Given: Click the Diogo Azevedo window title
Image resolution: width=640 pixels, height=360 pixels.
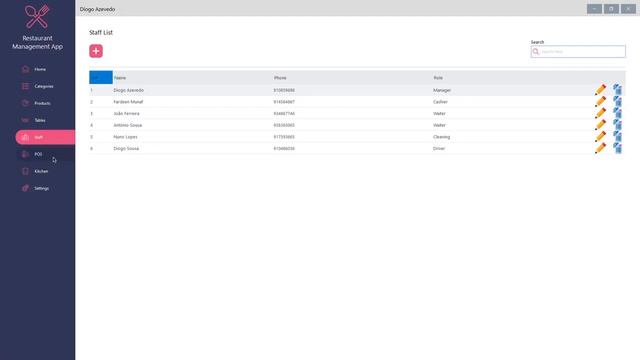Looking at the screenshot, I should [97, 9].
